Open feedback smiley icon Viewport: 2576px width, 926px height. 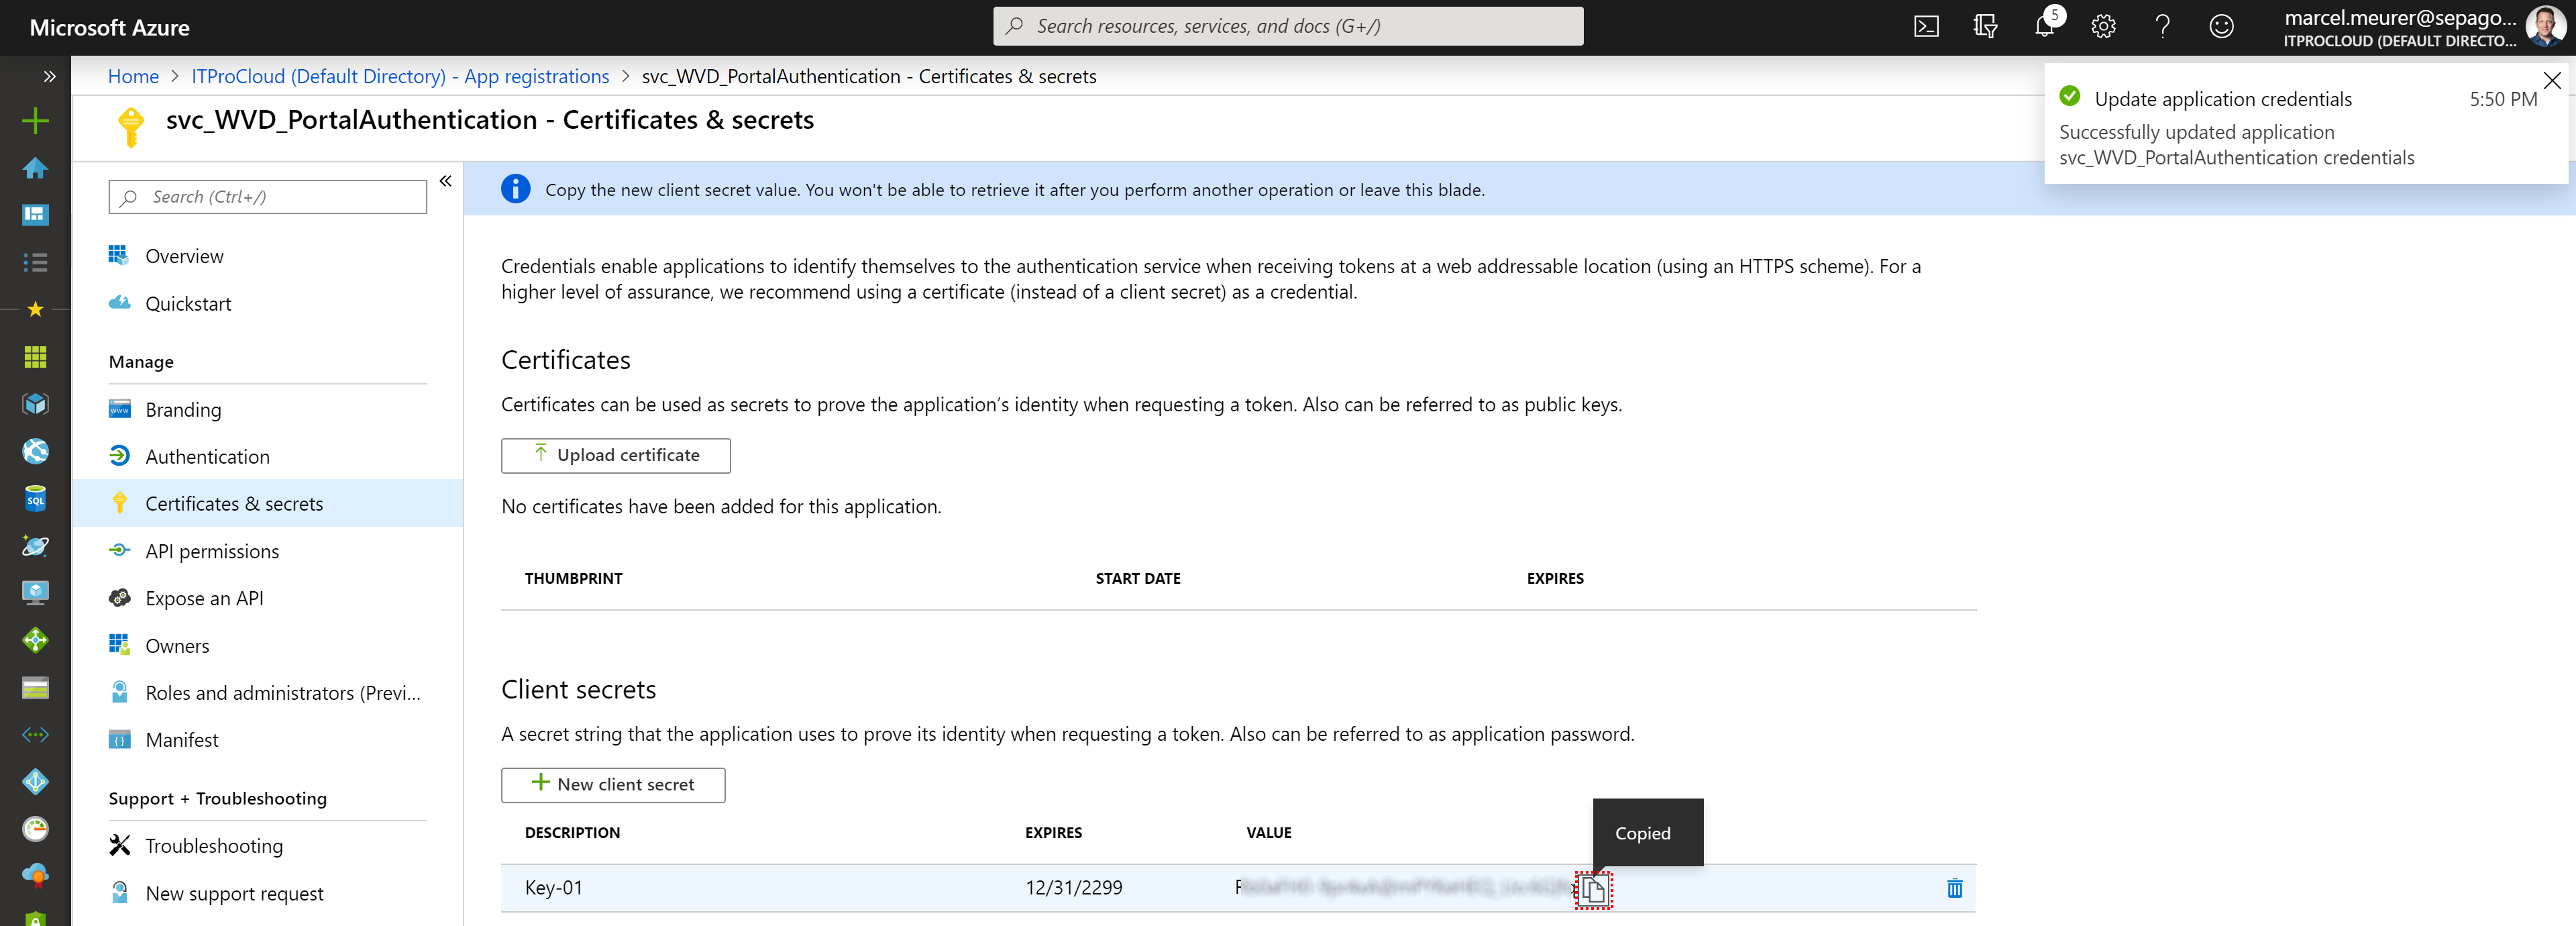click(x=2221, y=27)
